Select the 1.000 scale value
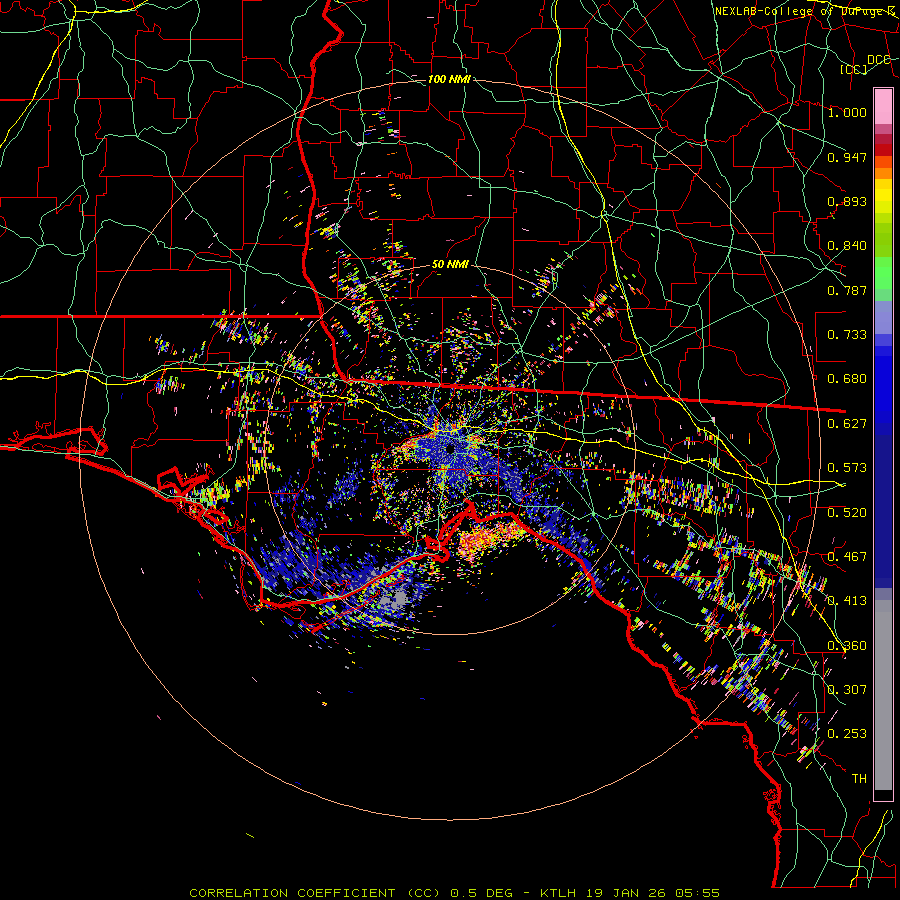Viewport: 900px width, 900px height. click(x=847, y=112)
